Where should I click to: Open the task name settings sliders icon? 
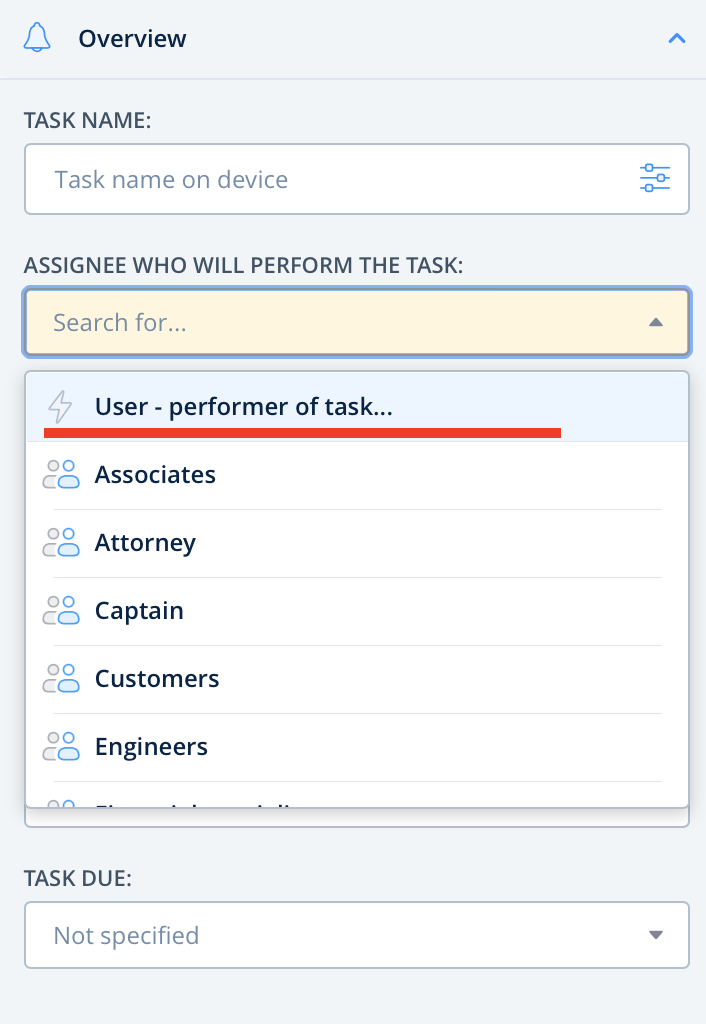[x=655, y=179]
